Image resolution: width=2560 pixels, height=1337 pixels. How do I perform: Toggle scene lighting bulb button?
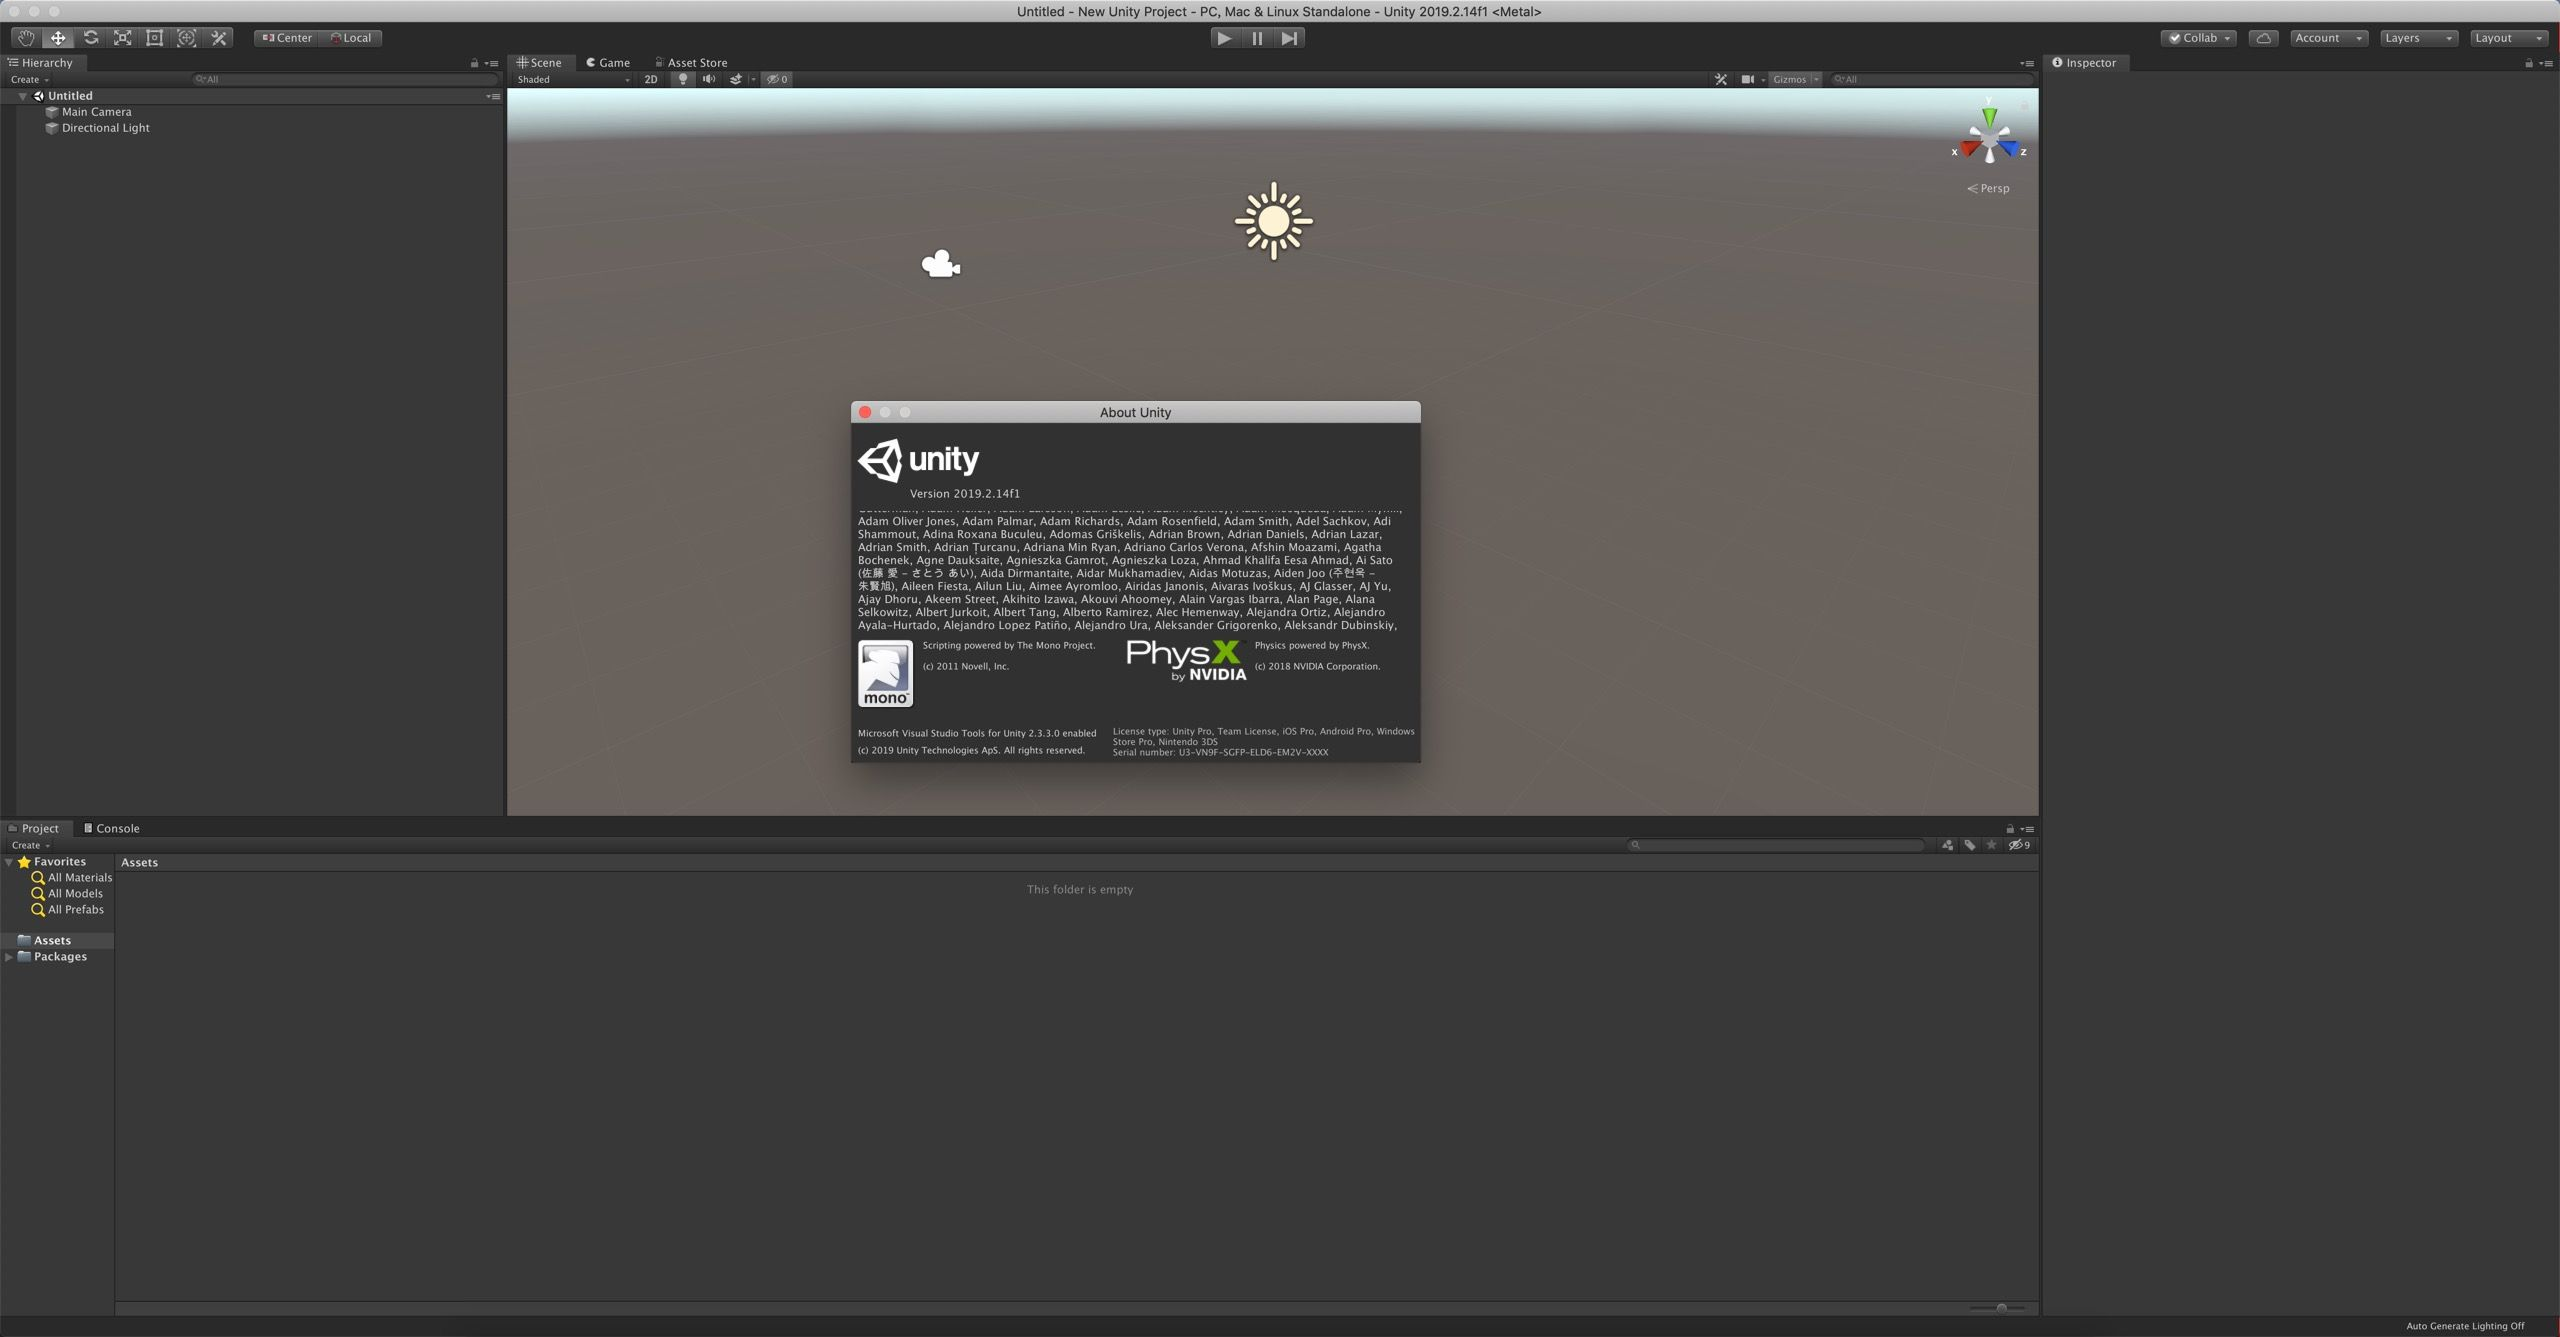tap(683, 79)
